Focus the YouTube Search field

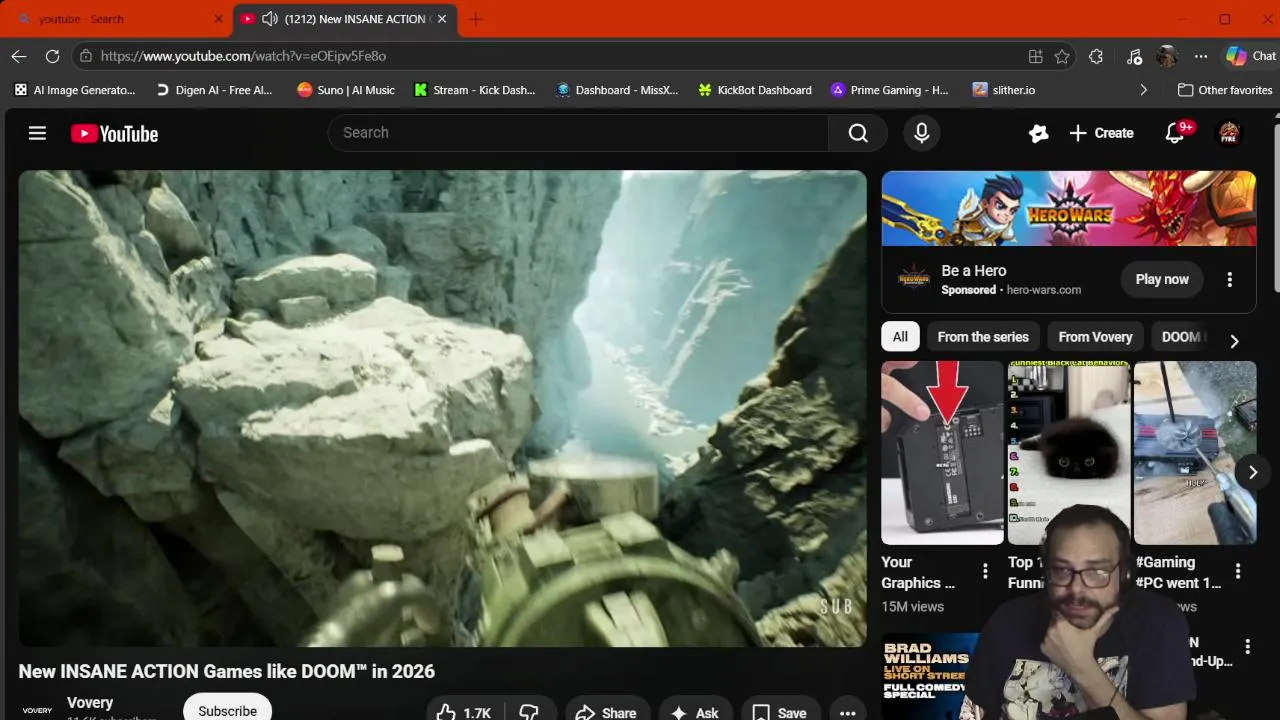tap(578, 133)
